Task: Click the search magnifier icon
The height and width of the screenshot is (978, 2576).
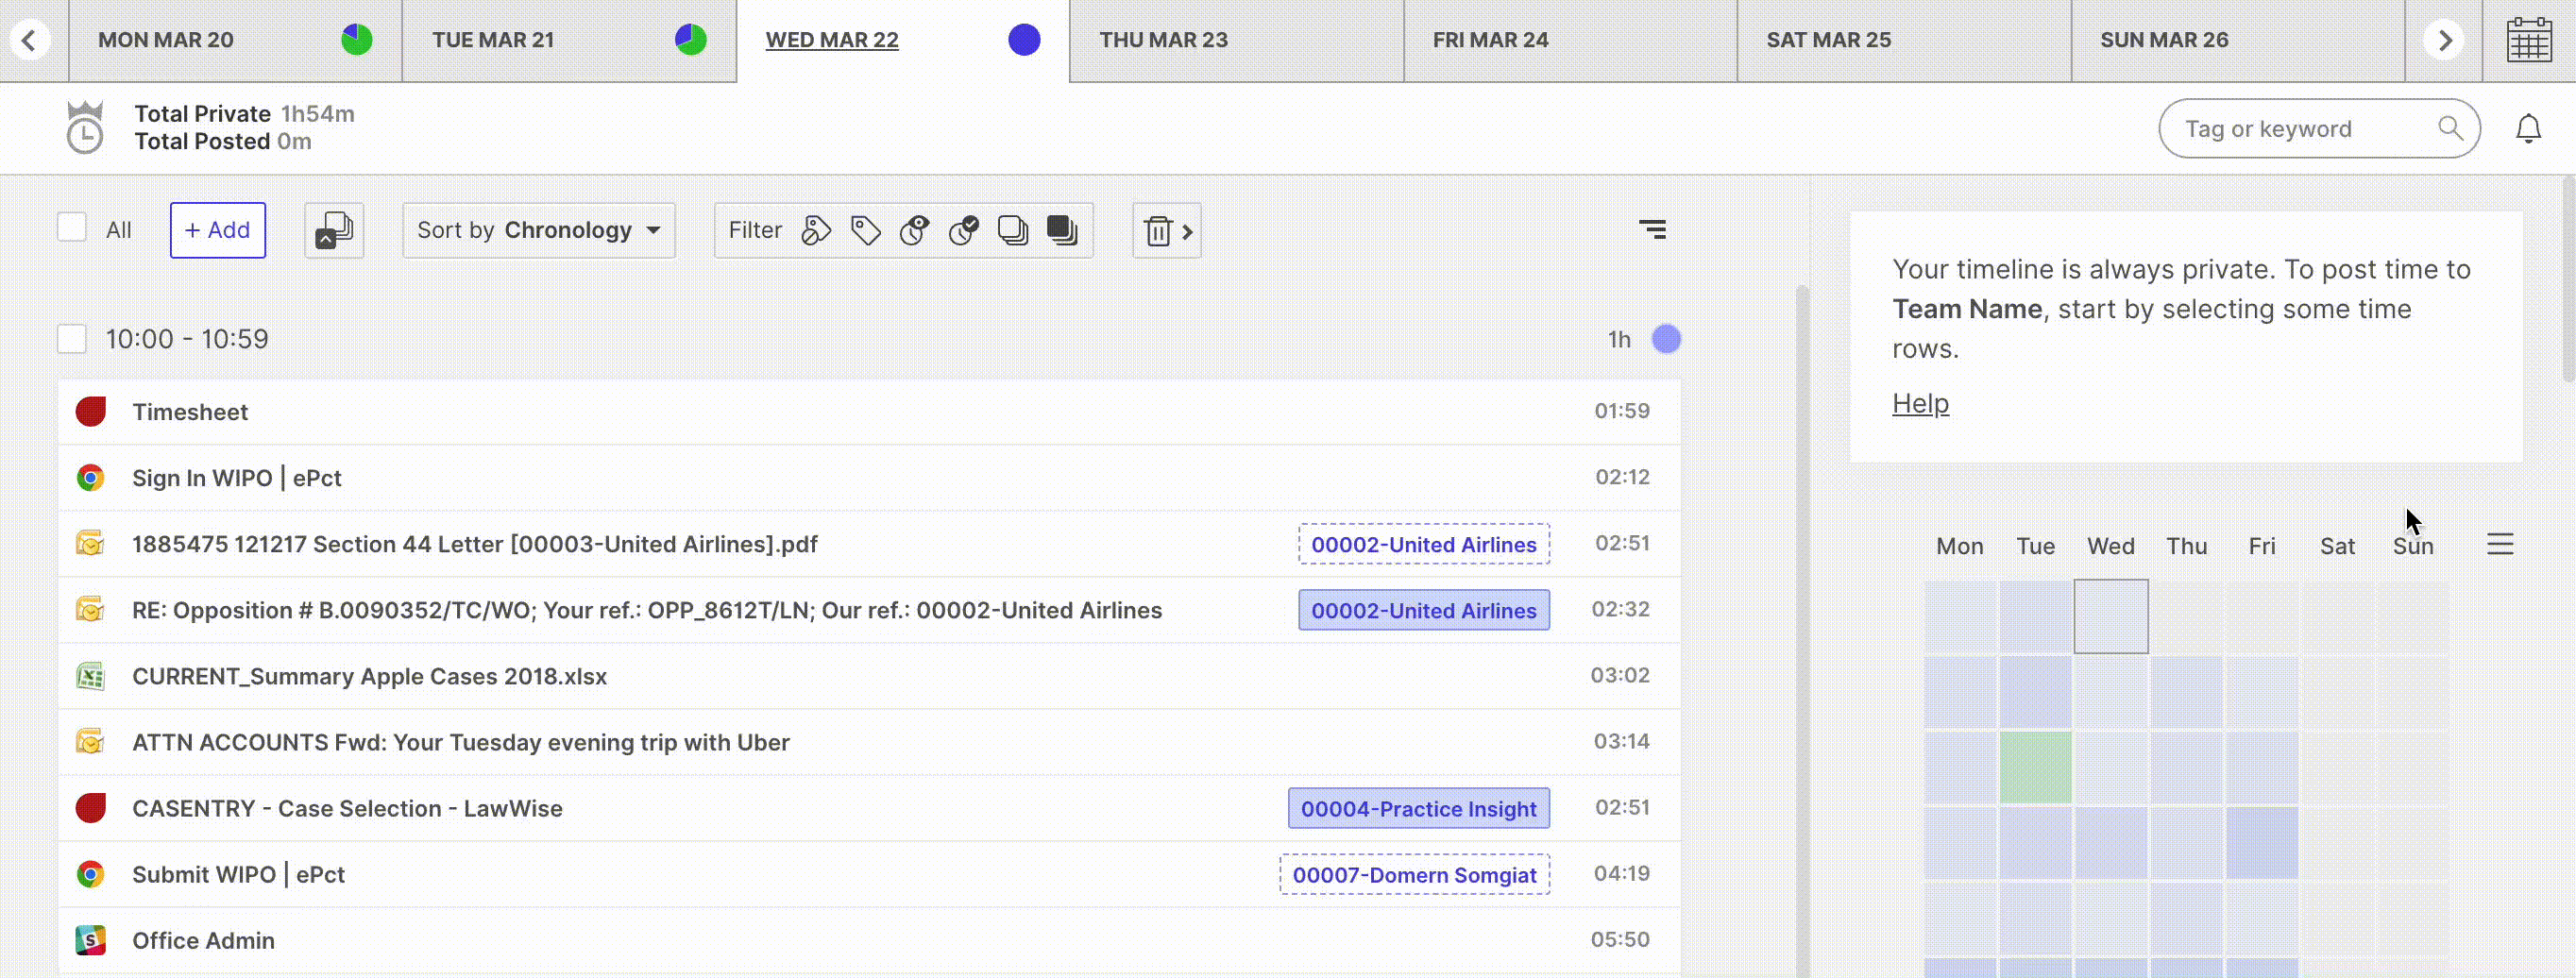Action: click(2450, 128)
